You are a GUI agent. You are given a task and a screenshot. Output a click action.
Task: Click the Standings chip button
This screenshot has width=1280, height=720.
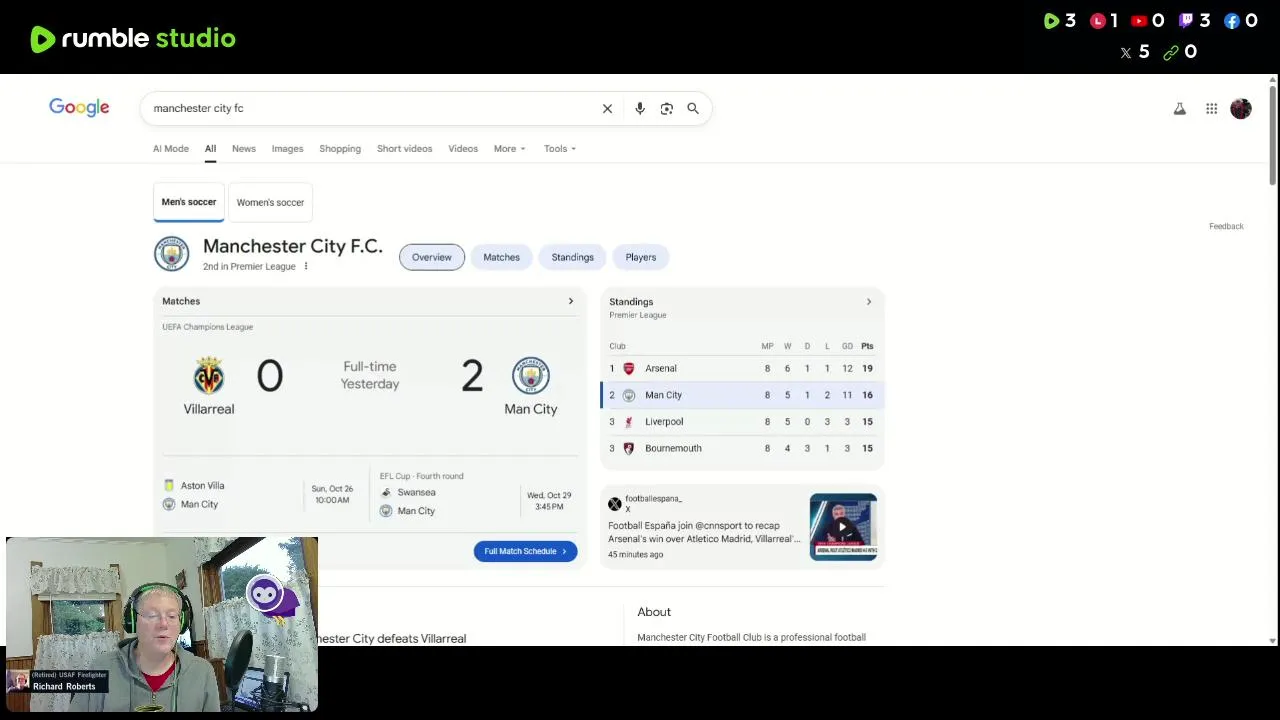[573, 257]
